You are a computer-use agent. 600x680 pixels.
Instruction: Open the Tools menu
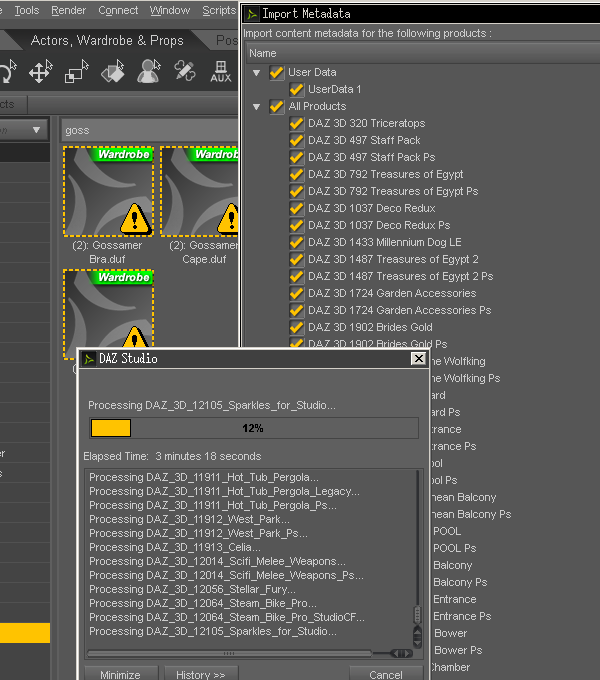click(27, 10)
